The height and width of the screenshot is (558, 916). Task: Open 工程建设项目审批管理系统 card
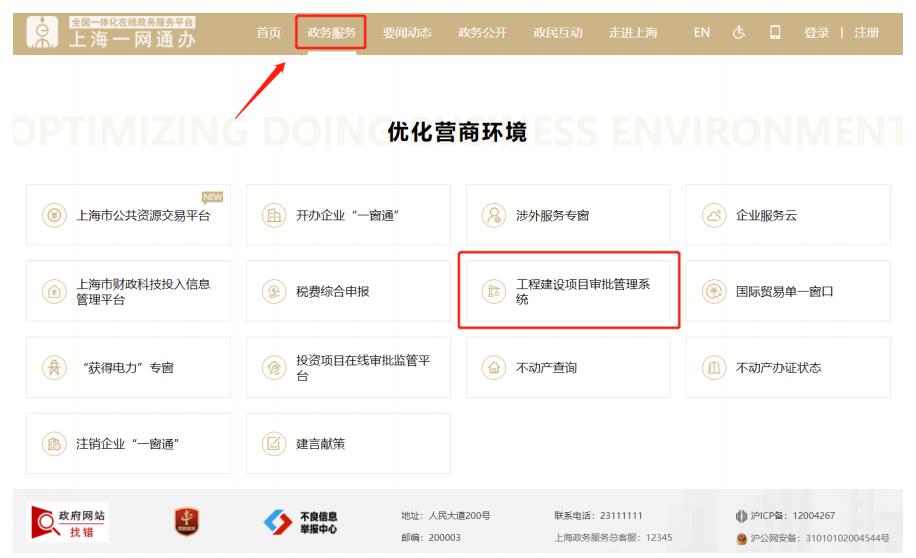pos(568,291)
